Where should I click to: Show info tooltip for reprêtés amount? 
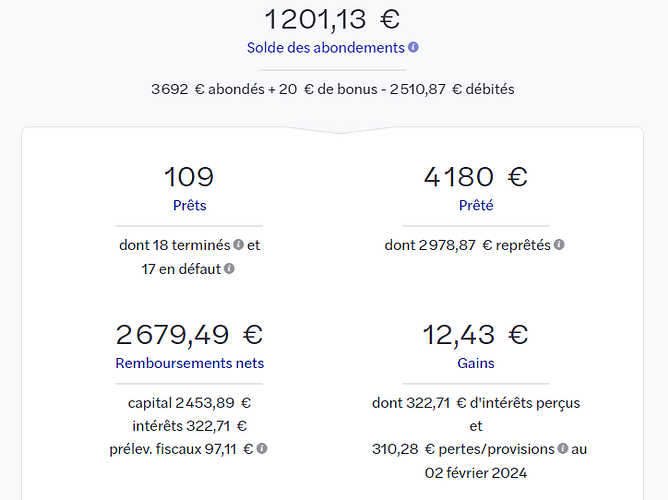tap(559, 245)
